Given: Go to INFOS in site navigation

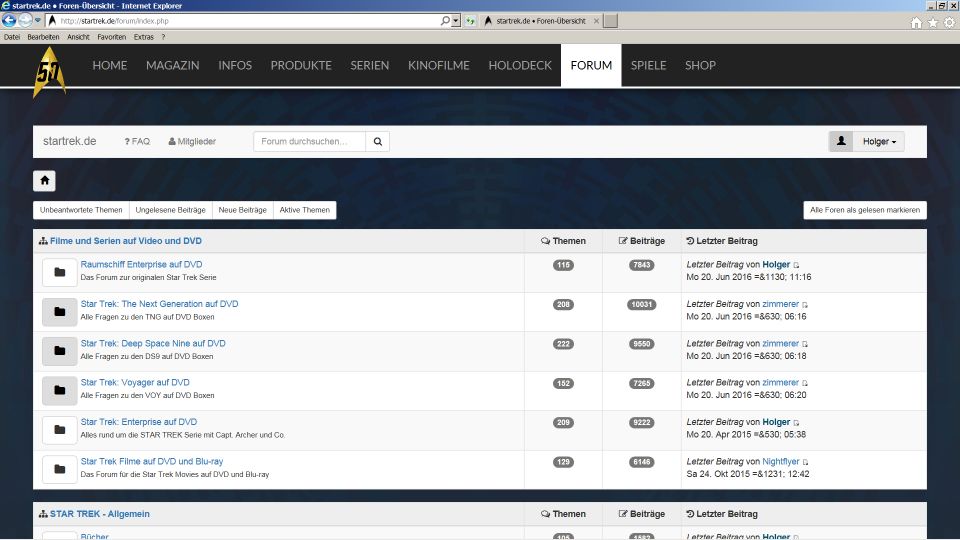Looking at the screenshot, I should 235,66.
